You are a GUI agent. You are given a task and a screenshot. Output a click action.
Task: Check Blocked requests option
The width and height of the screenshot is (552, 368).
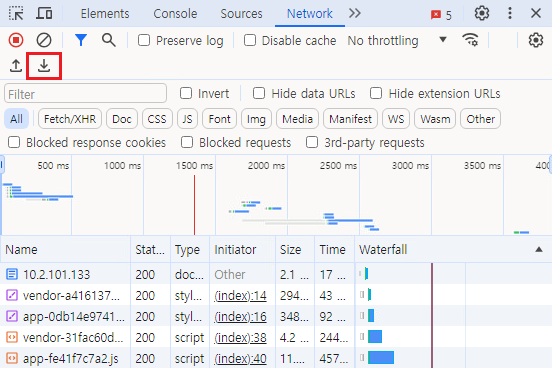point(187,142)
